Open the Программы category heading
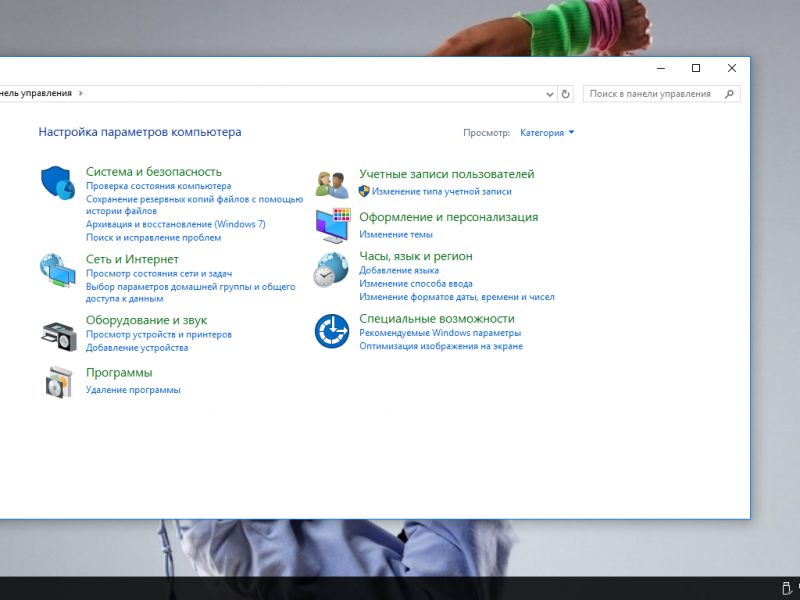The image size is (800, 600). tap(119, 373)
